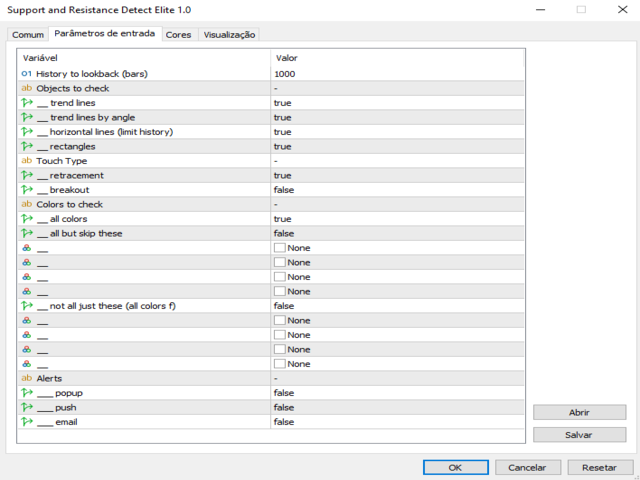The width and height of the screenshot is (640, 480).
Task: Go to the Visualização tab
Action: (x=229, y=35)
